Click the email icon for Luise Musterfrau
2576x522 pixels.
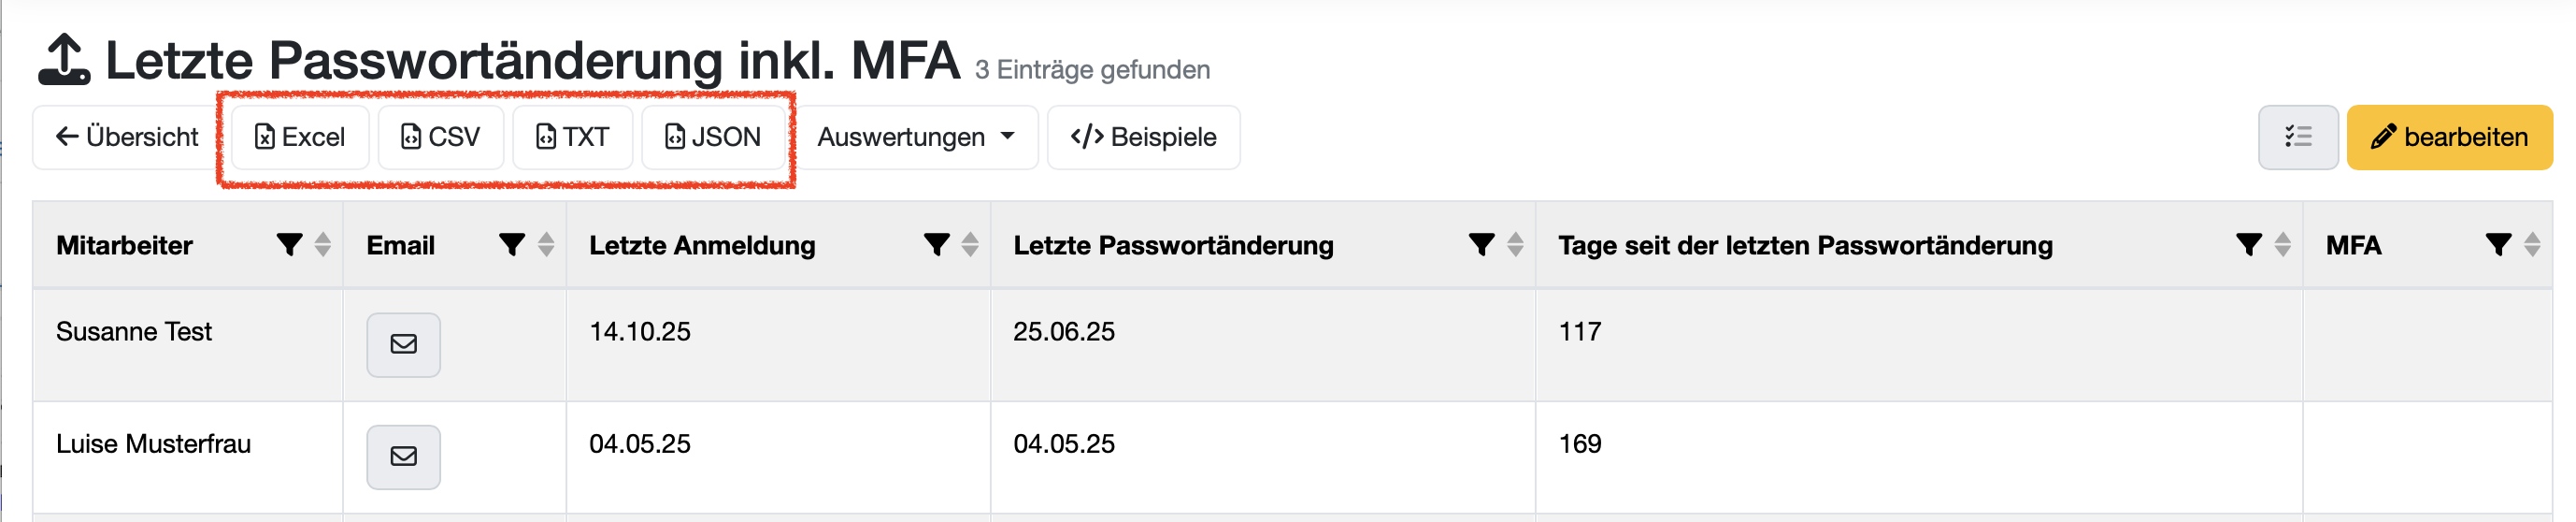(403, 457)
